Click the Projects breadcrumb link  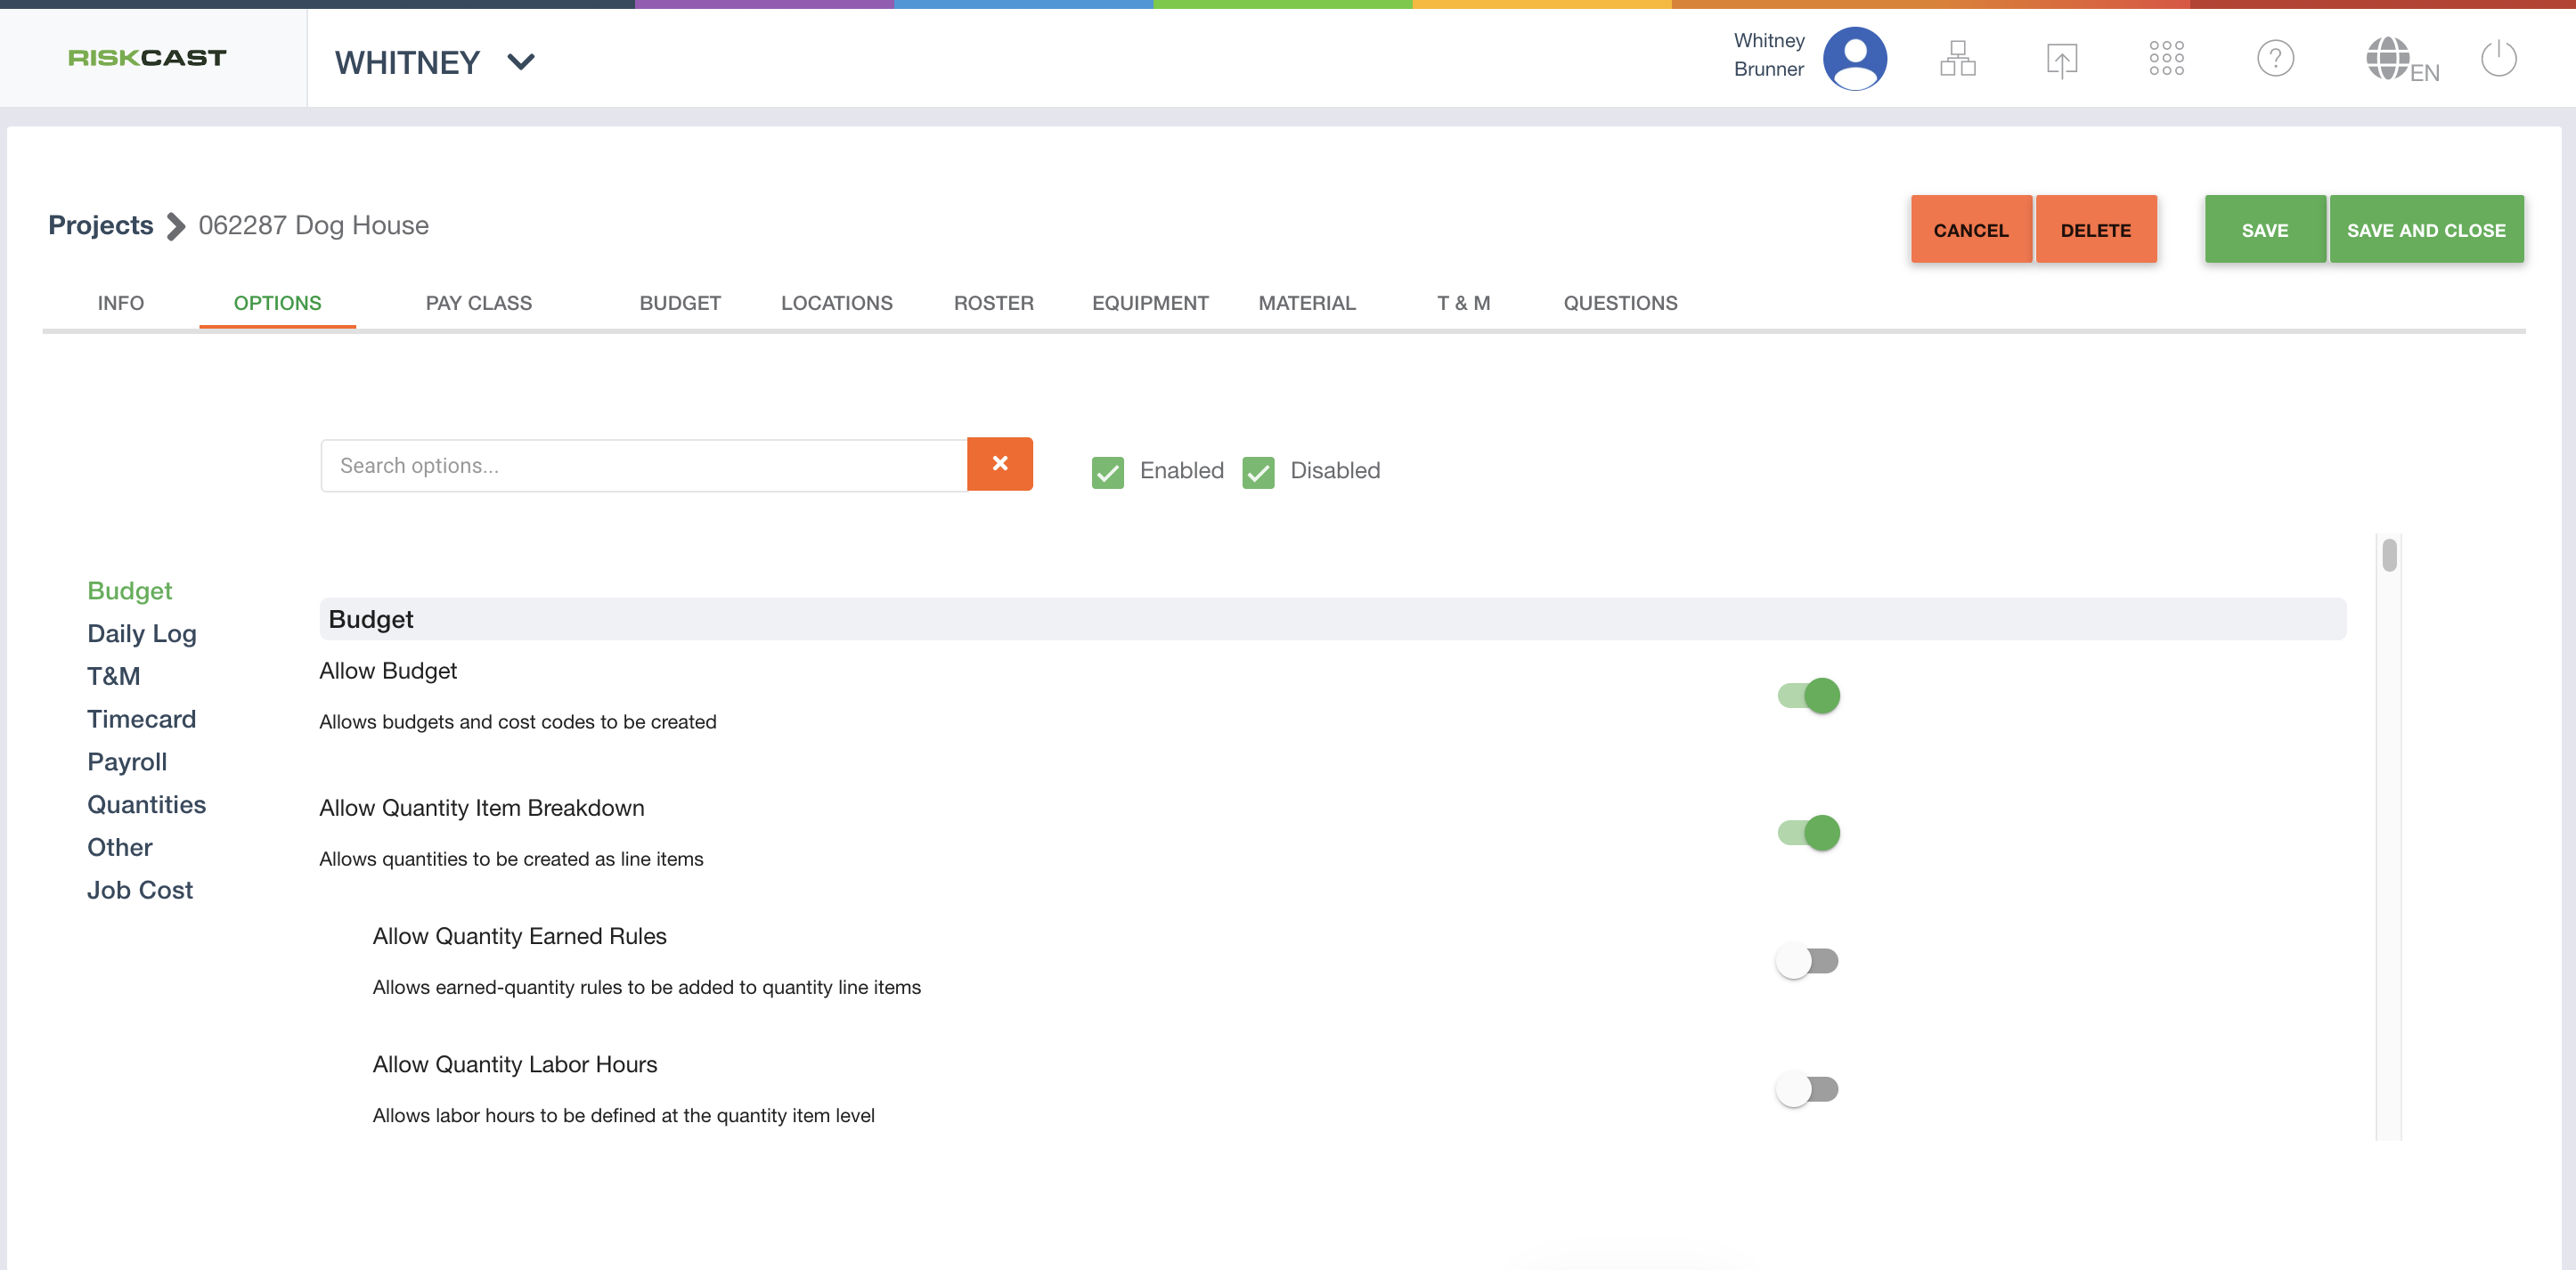click(x=101, y=225)
